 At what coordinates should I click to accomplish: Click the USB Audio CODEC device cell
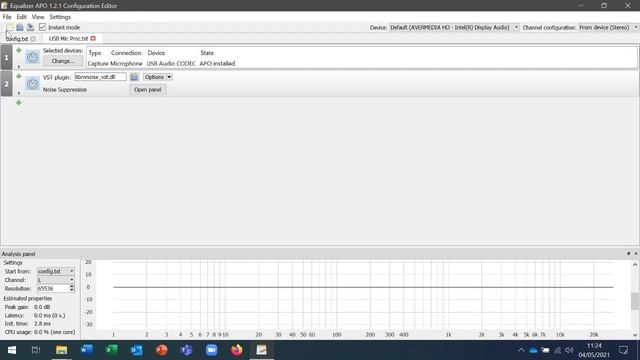point(171,63)
